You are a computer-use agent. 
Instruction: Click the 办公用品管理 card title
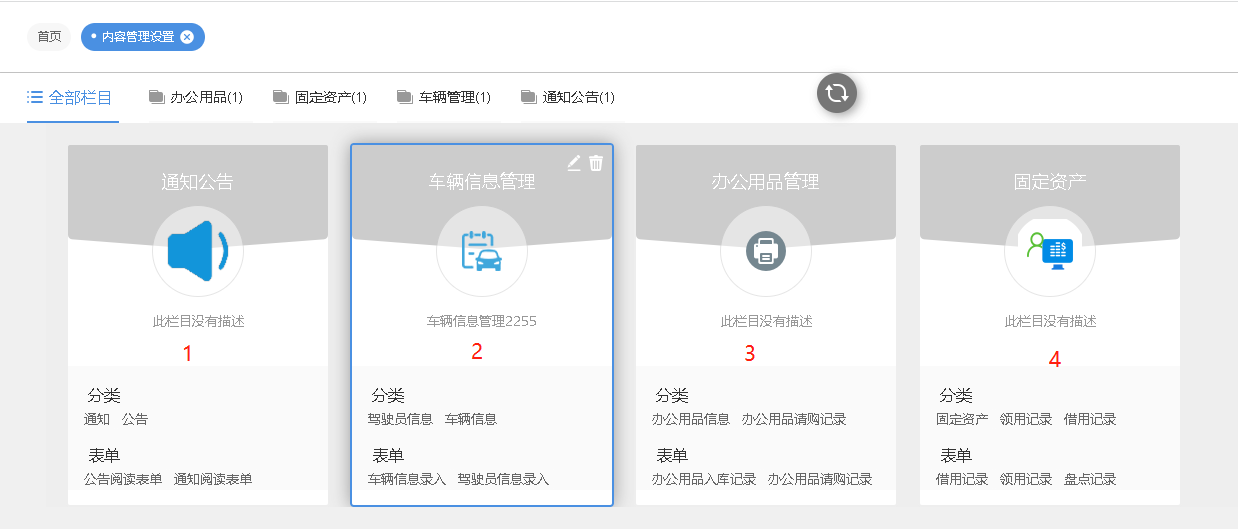[x=766, y=182]
